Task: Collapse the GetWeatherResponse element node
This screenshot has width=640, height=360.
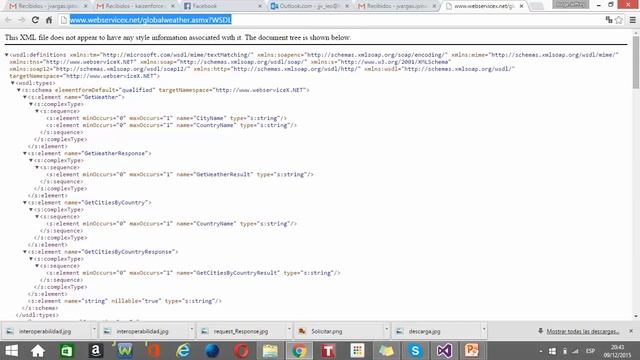Action: tap(25, 153)
